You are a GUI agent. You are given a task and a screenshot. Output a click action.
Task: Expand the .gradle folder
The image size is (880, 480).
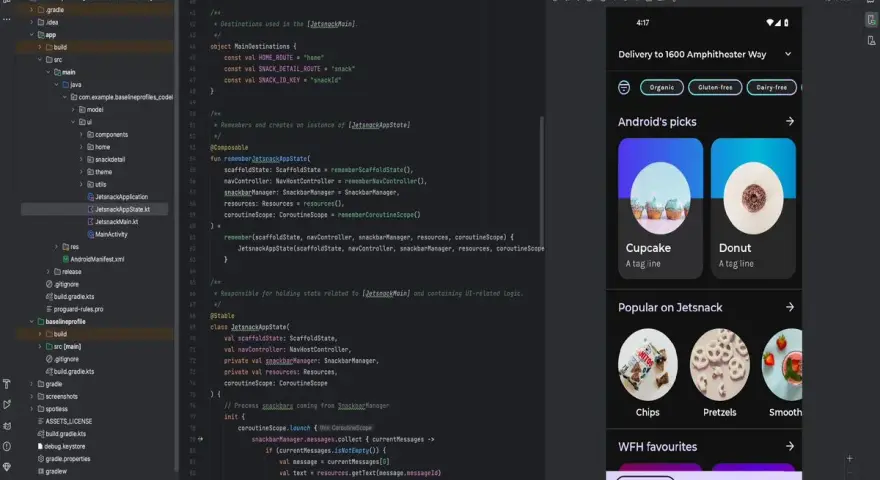32,10
